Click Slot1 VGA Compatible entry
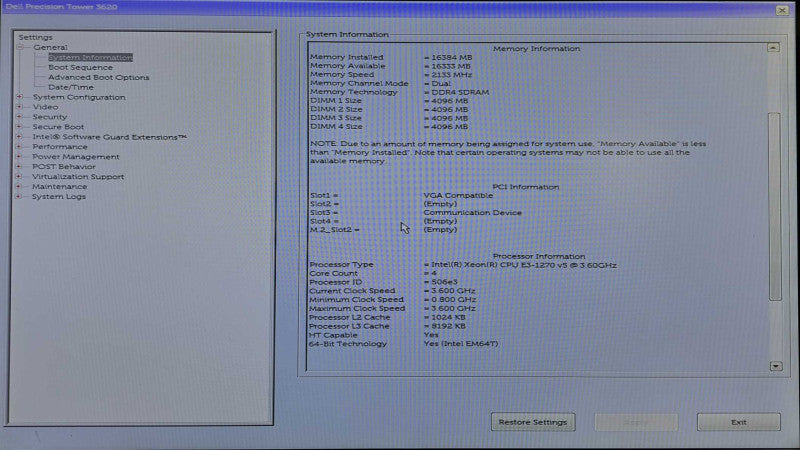This screenshot has height=450, width=800. click(458, 195)
